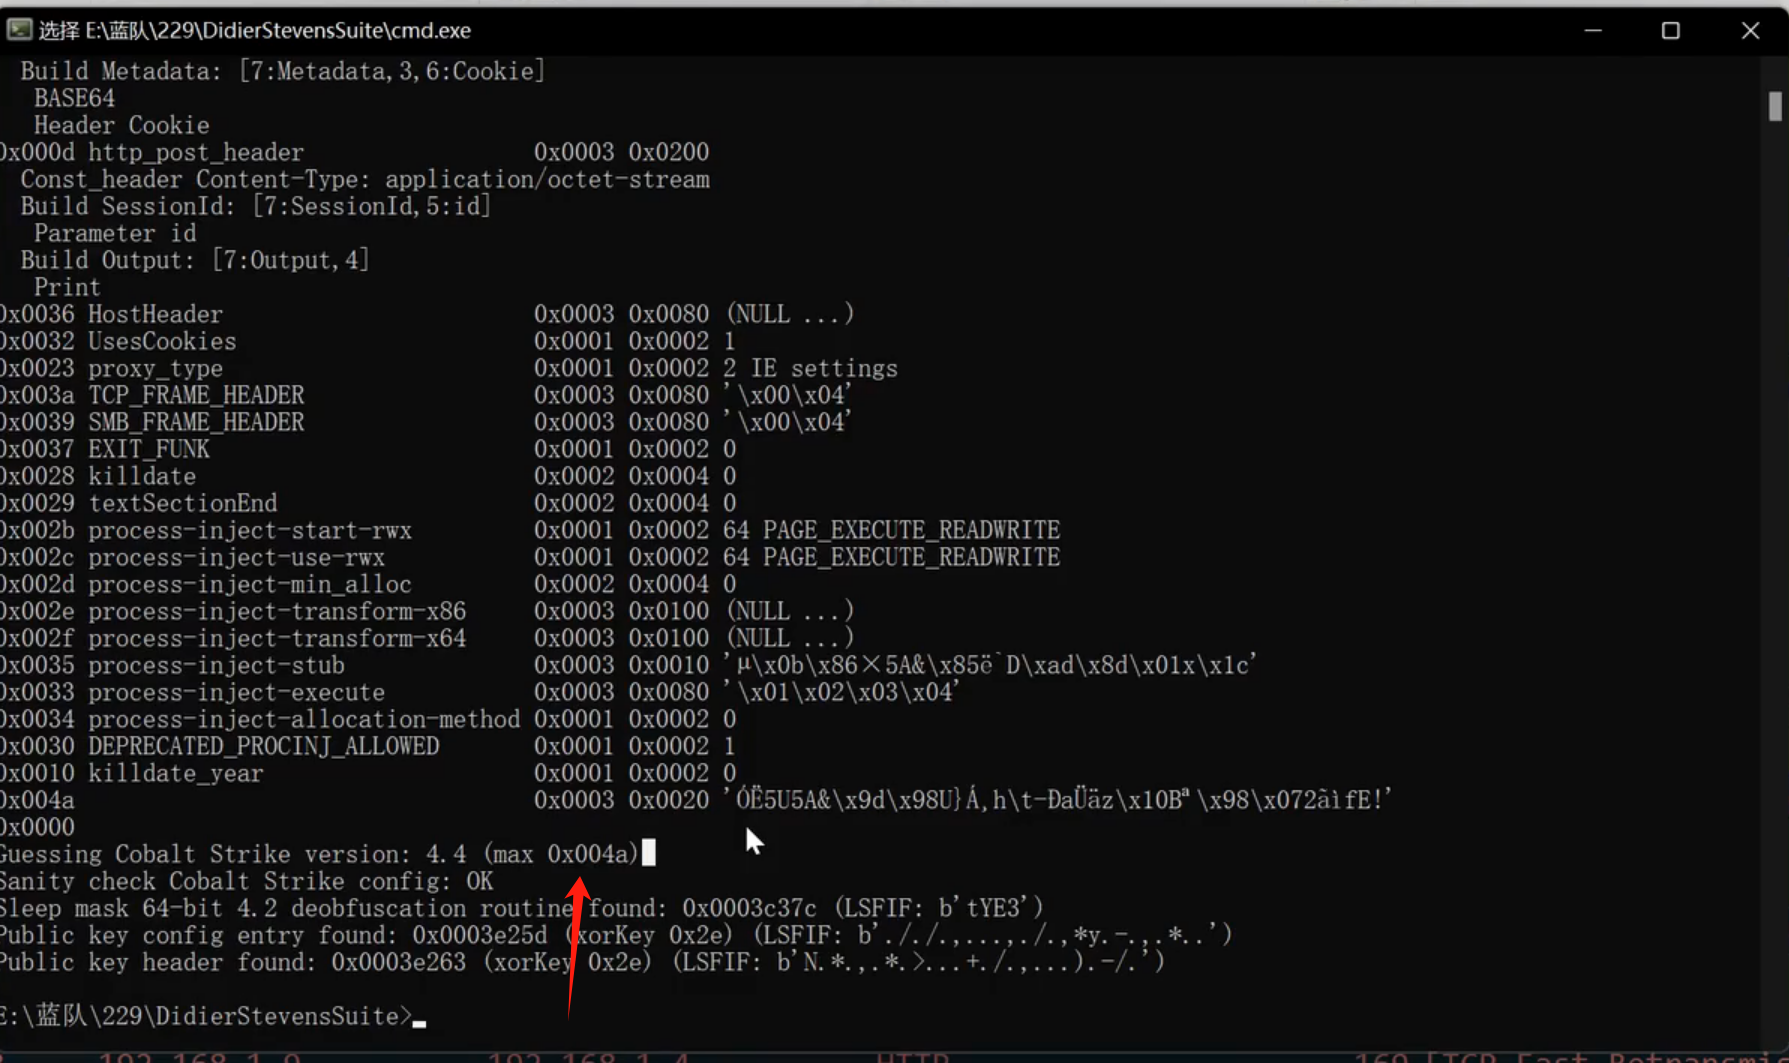
Task: Click the cmd.exe icon in title bar
Action: coord(19,30)
